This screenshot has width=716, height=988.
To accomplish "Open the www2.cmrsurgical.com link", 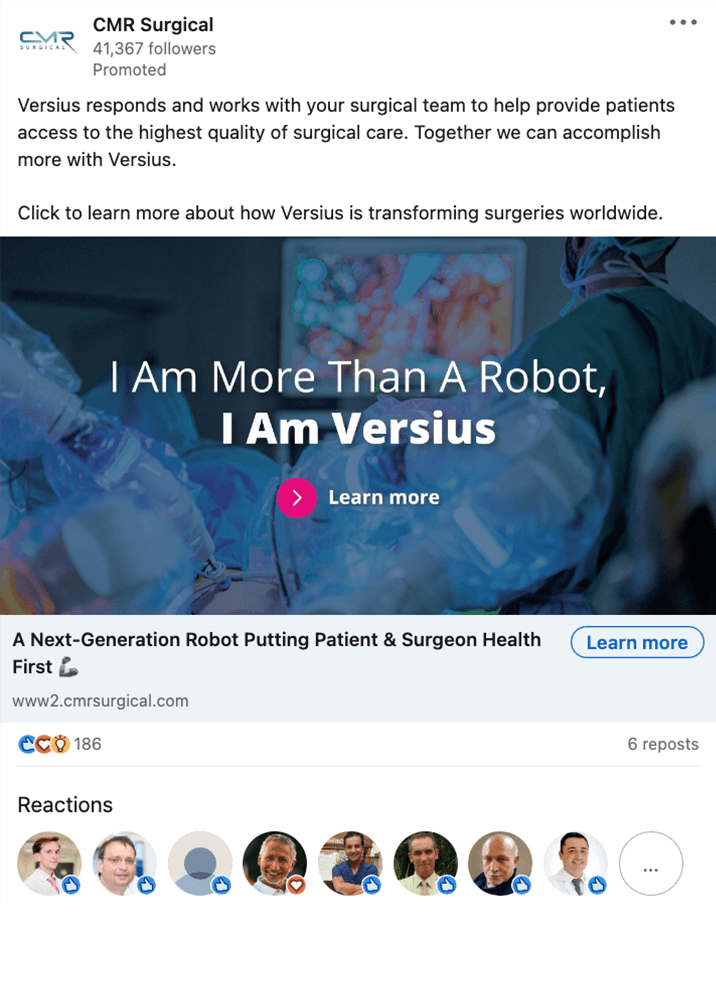I will (100, 701).
